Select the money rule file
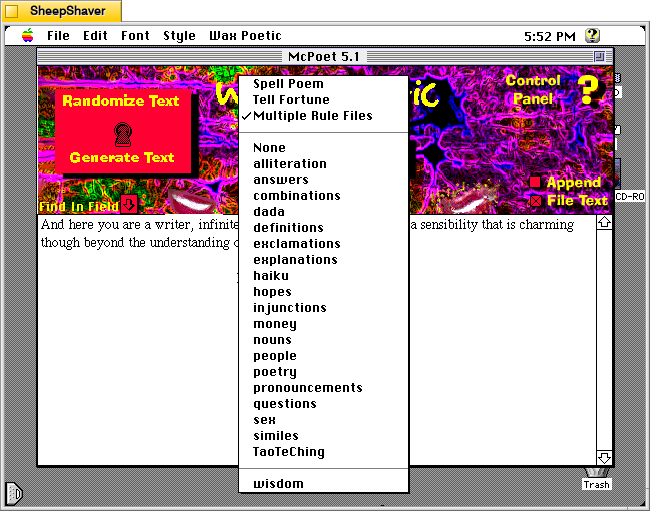 click(323, 324)
